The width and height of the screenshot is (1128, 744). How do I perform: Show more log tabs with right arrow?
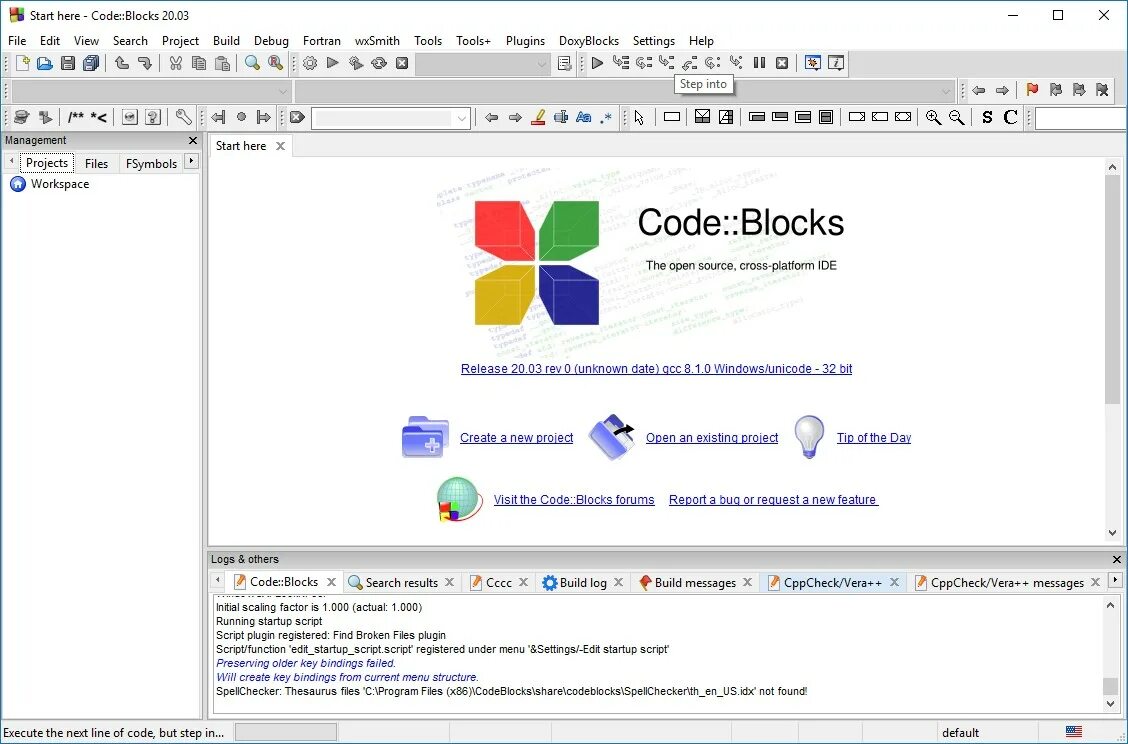pos(1115,580)
